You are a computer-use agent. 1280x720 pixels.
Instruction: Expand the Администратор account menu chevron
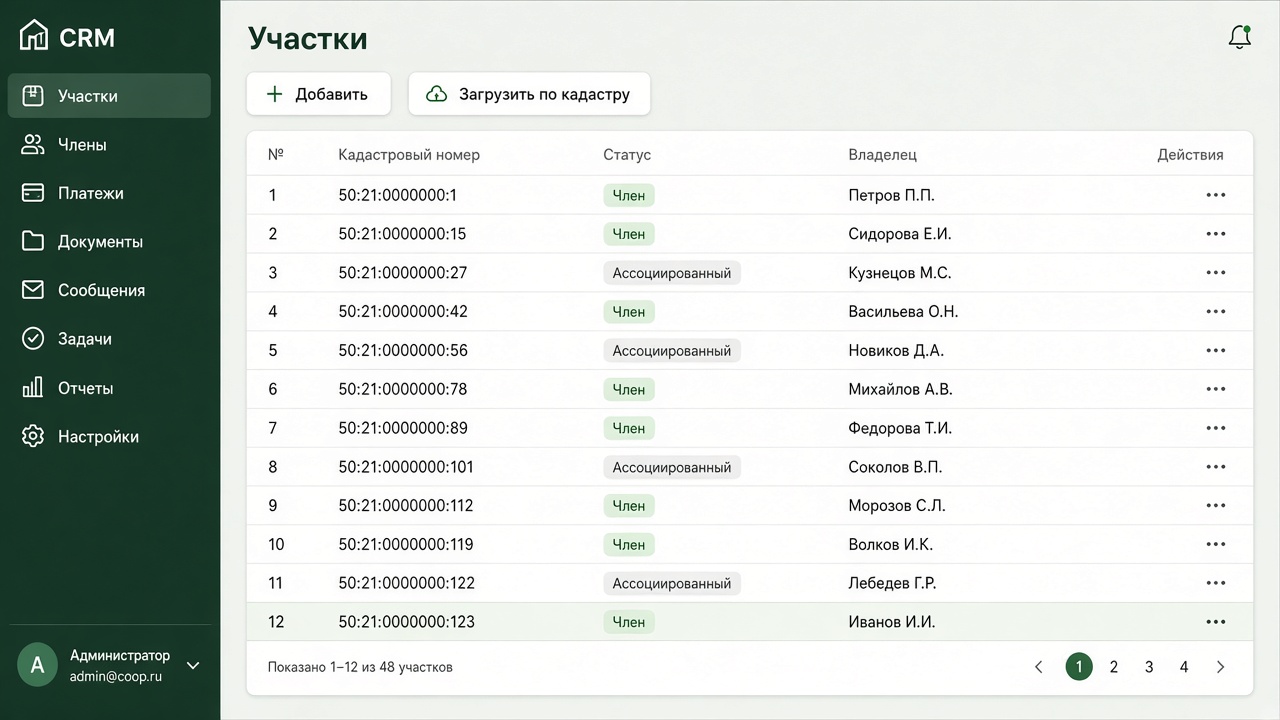pos(193,665)
